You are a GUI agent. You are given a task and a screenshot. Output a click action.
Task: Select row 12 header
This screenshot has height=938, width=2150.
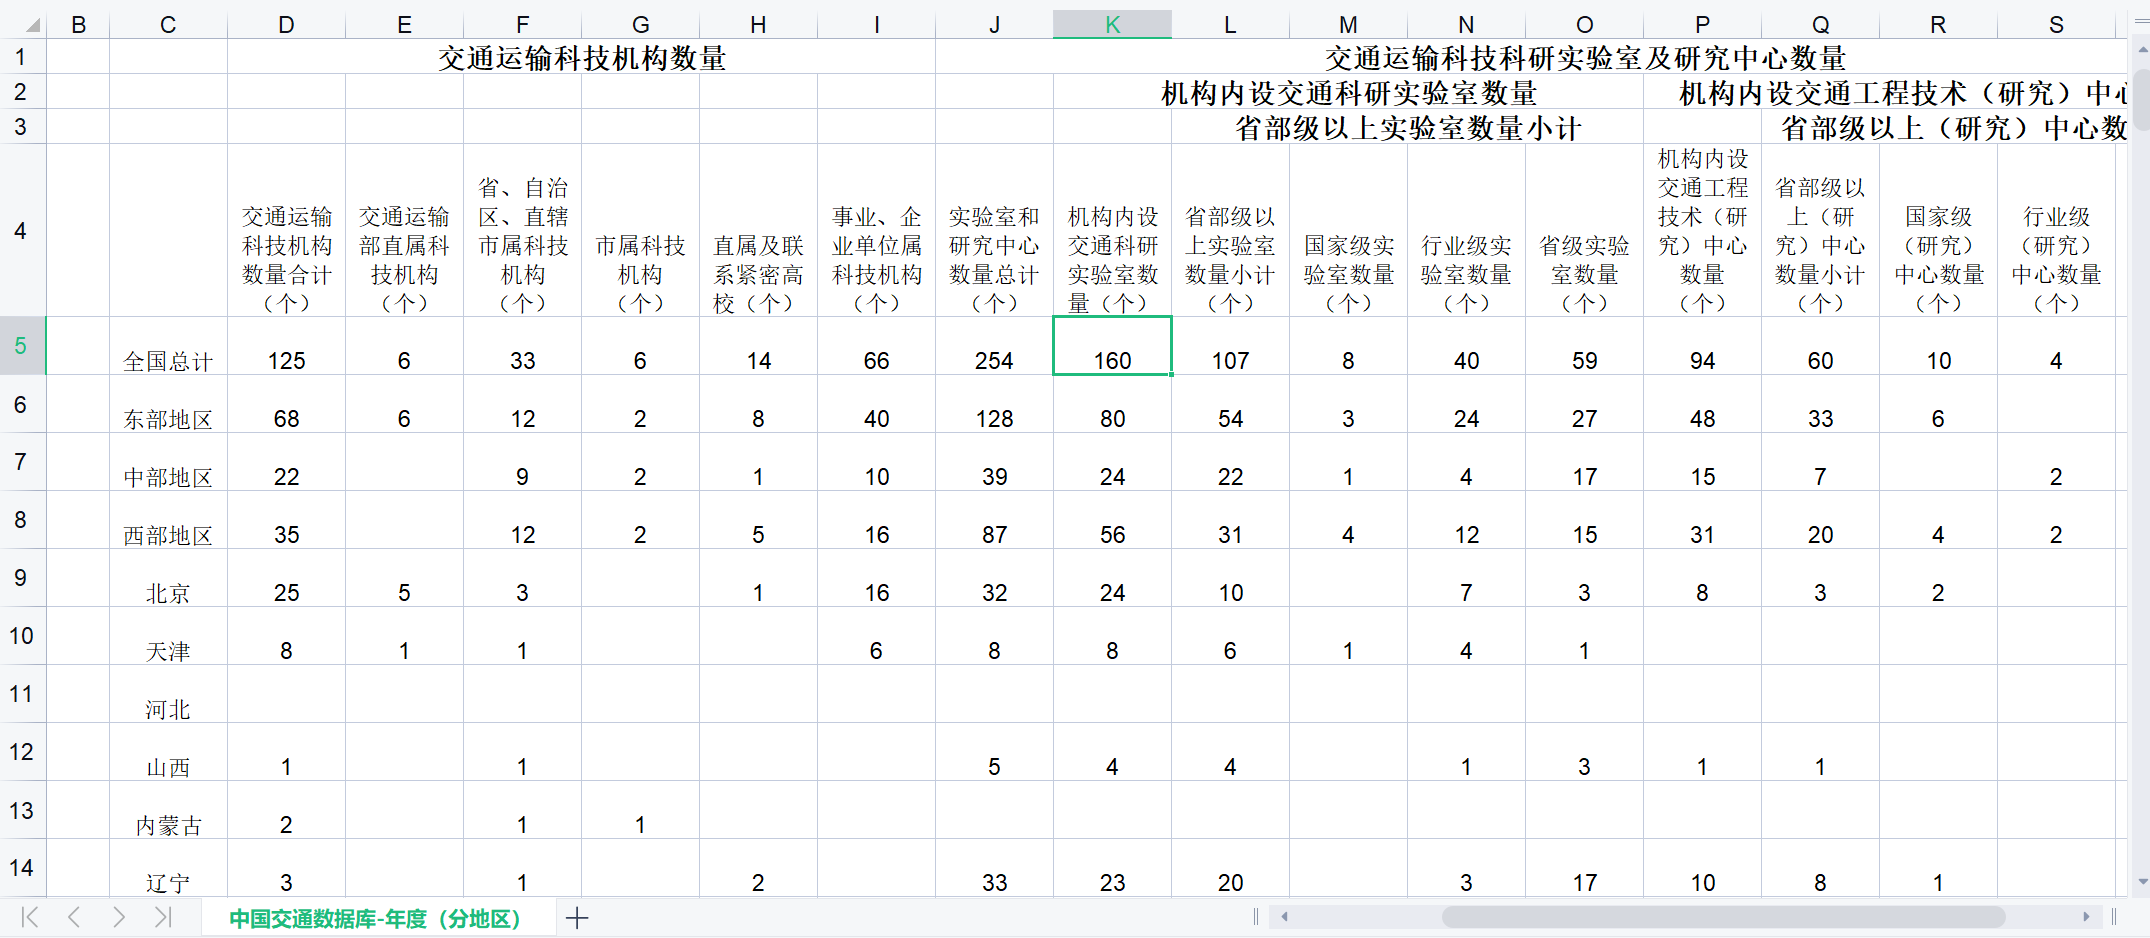pos(21,752)
